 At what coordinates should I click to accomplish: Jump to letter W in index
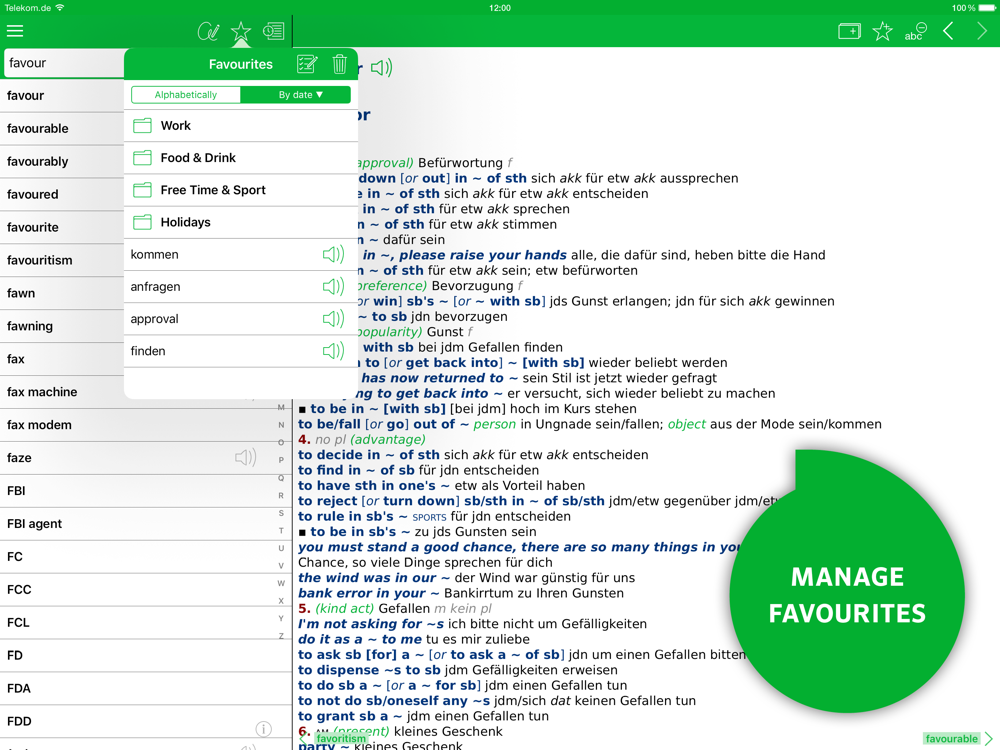(x=281, y=583)
